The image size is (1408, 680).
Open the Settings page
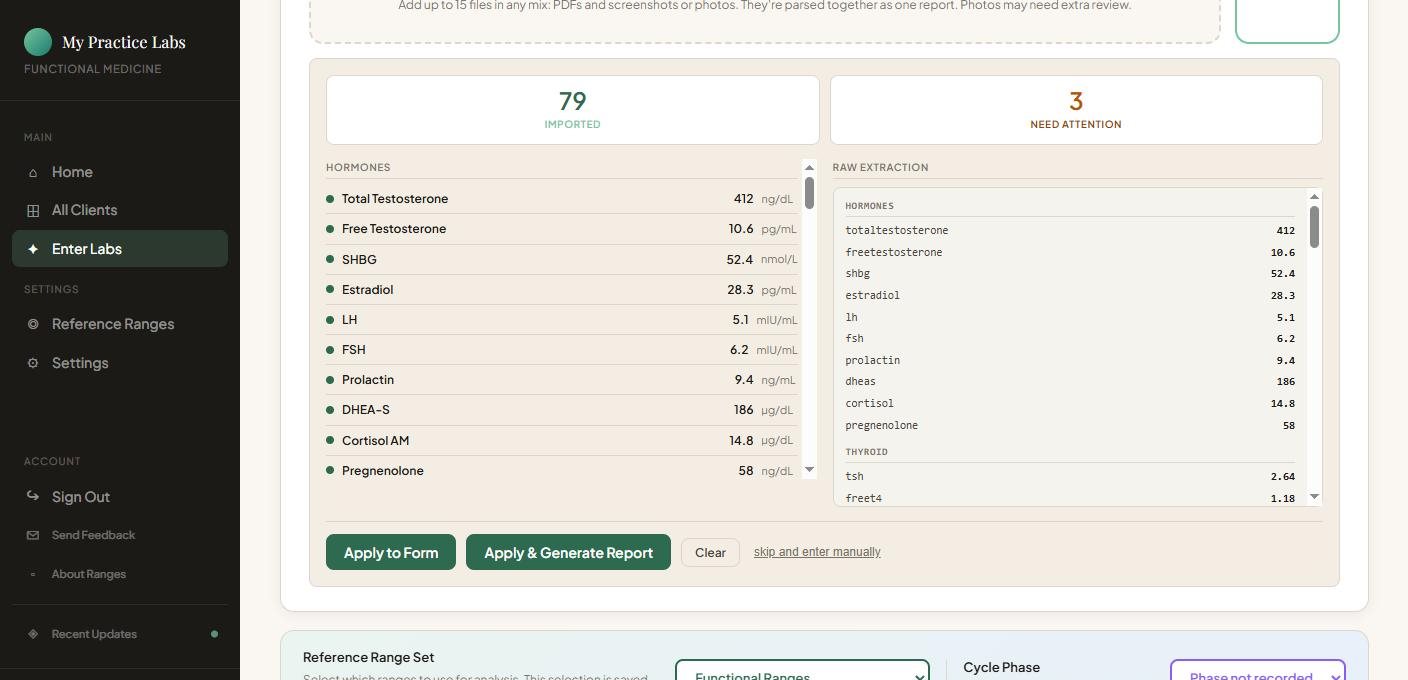click(x=120, y=363)
